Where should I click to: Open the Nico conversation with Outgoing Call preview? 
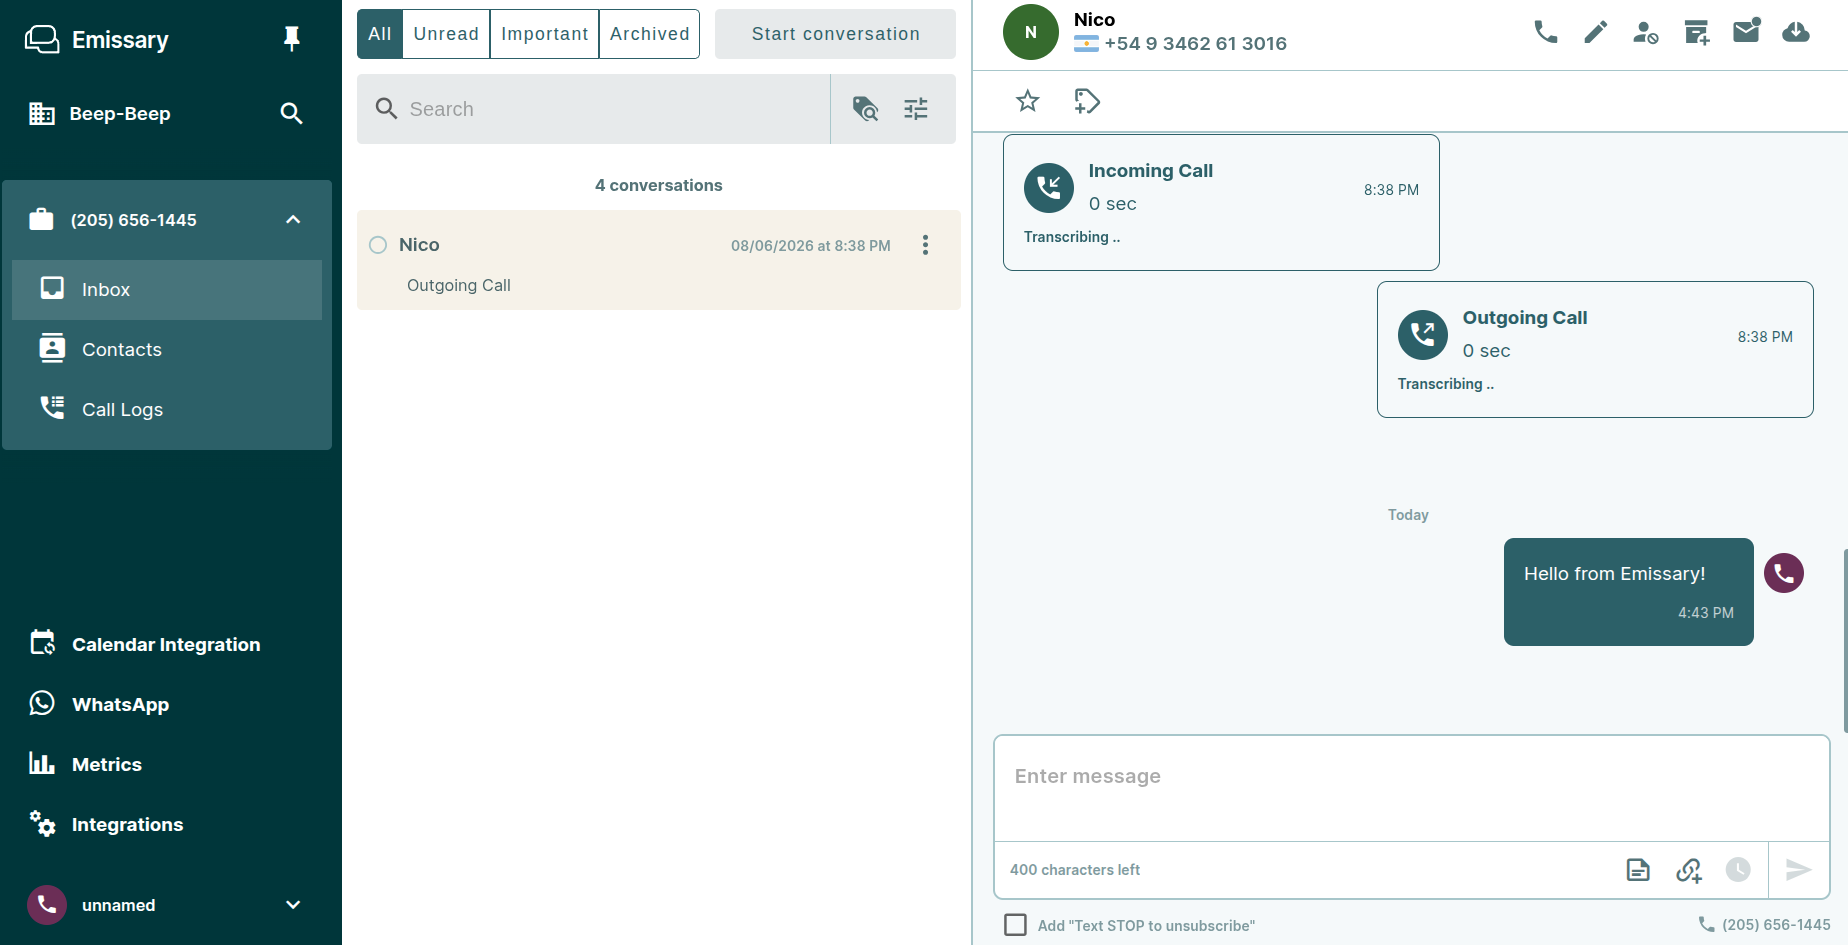pos(658,260)
